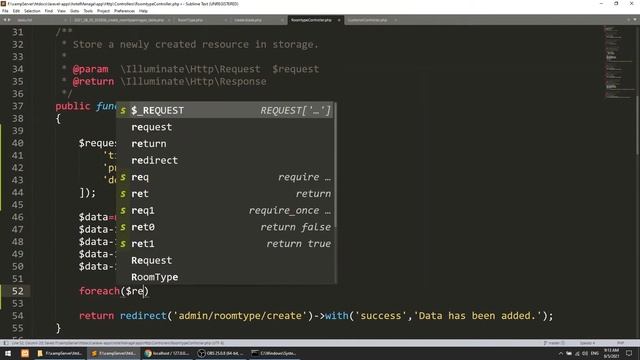Select $_REQUEST autocomplete suggestion
640x360 pixels.
pyautogui.click(x=225, y=110)
